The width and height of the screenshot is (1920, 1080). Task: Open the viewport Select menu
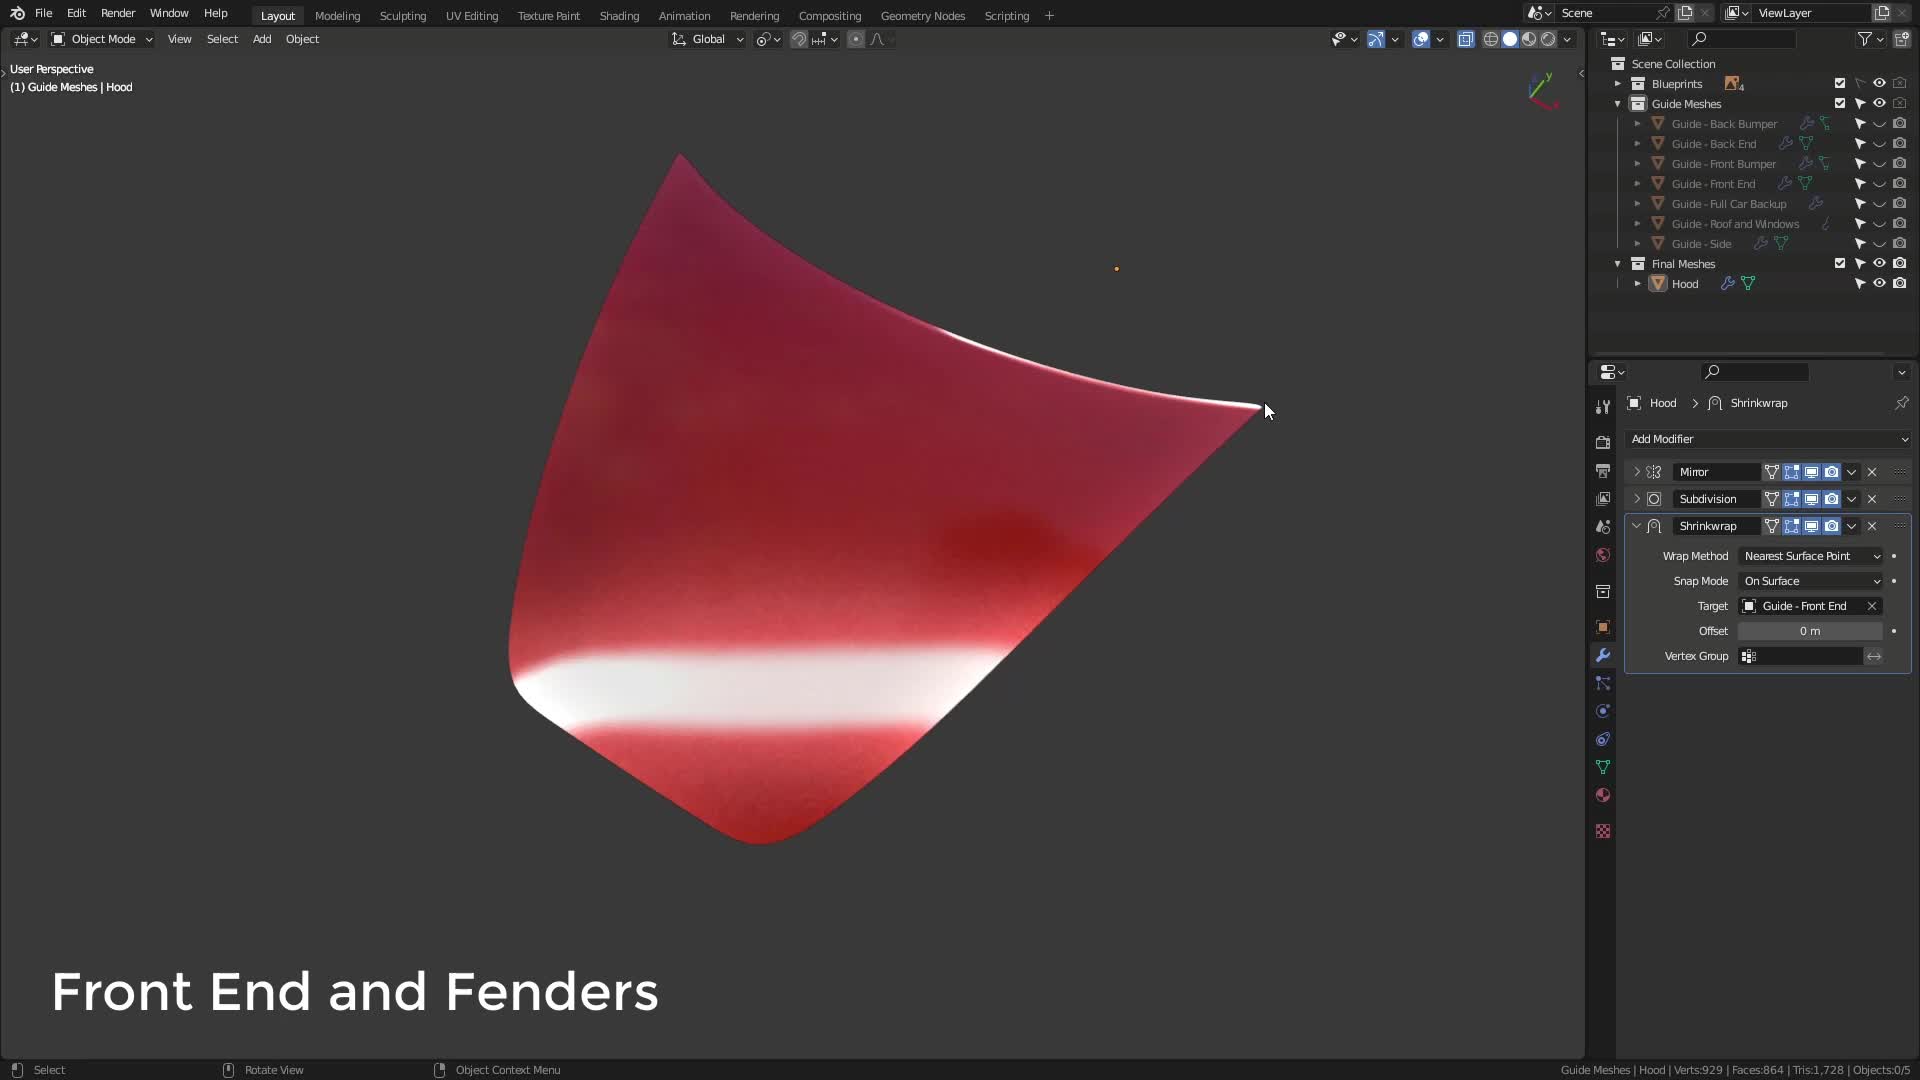[x=222, y=39]
